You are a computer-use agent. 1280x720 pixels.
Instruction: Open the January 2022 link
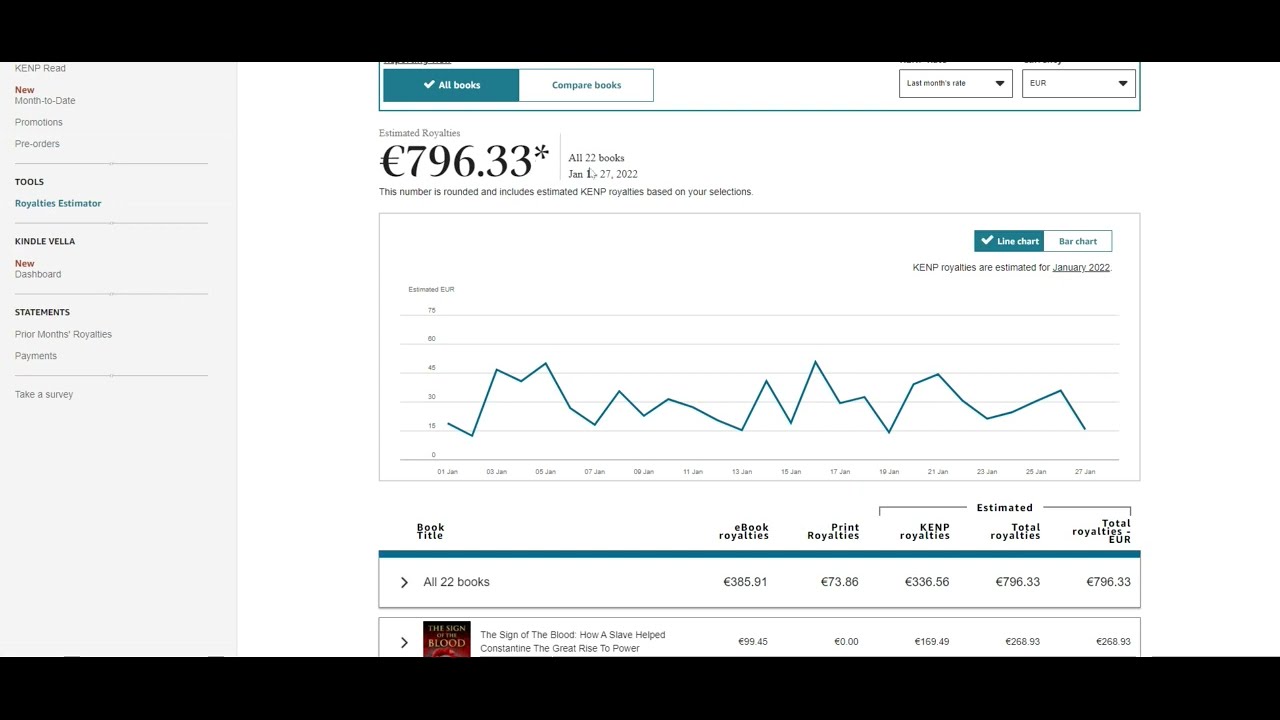(1081, 267)
